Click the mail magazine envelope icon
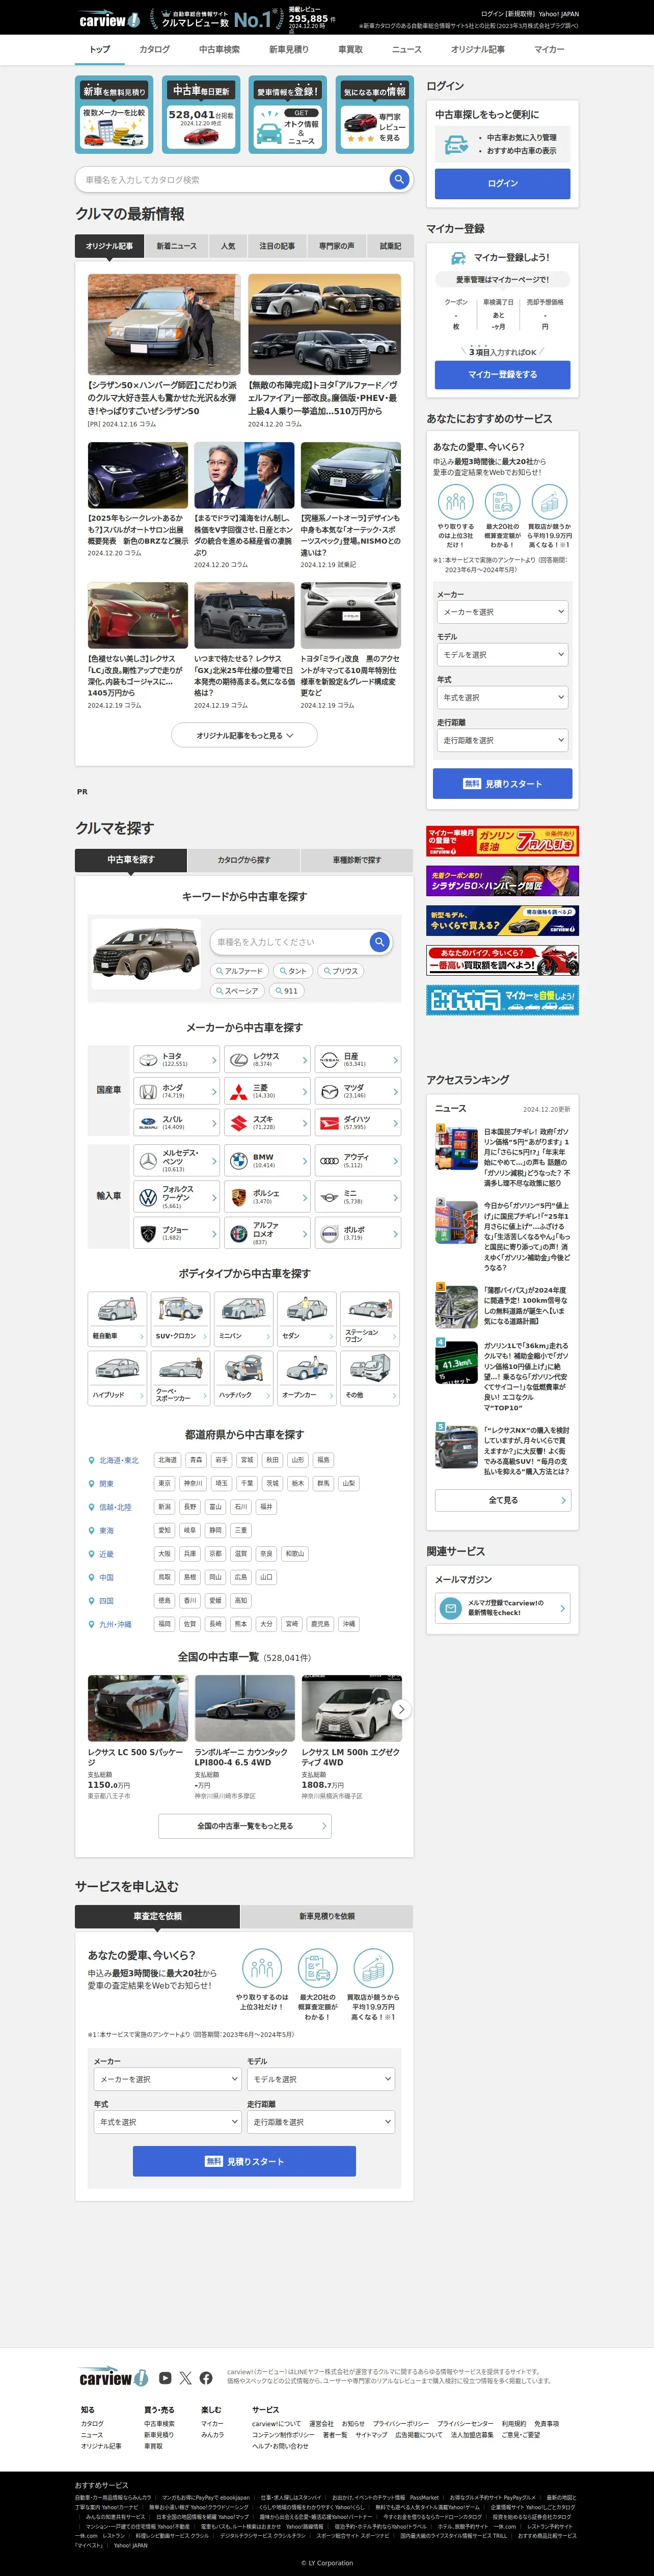Screen dimensions: 654x2576 (450, 1608)
